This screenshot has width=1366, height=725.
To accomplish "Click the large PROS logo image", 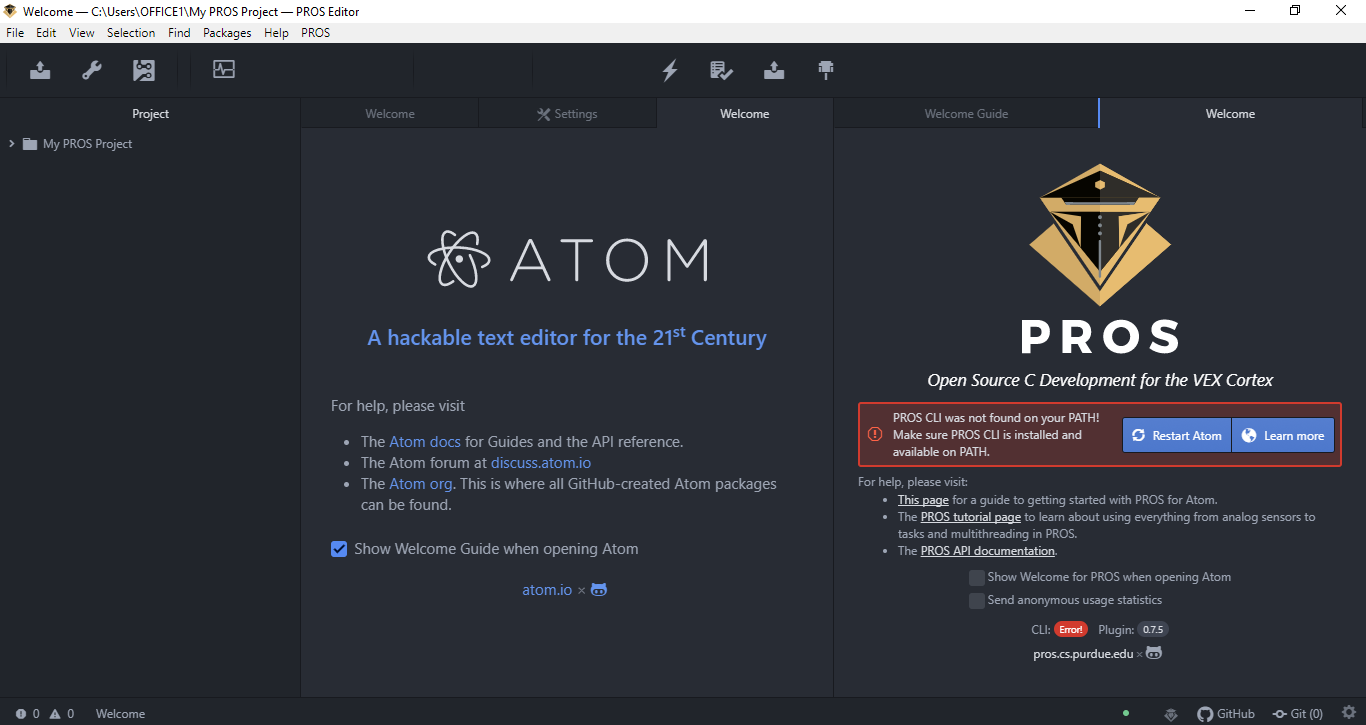I will pyautogui.click(x=1100, y=258).
